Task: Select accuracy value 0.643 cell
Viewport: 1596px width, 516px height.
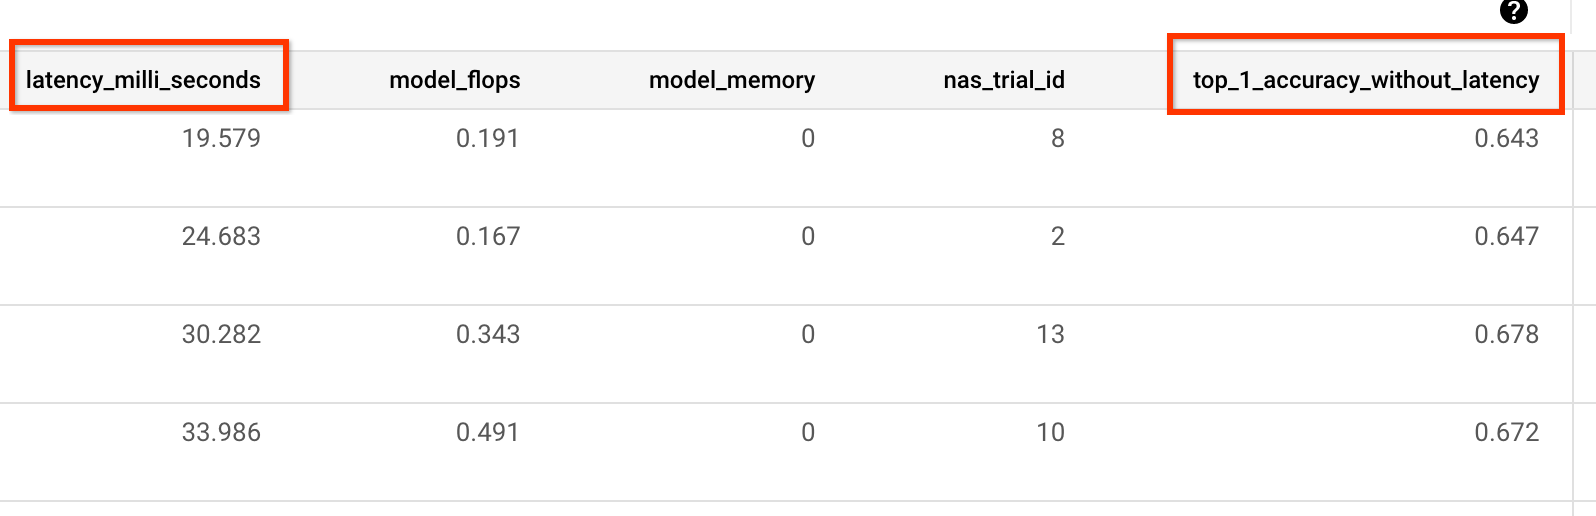Action: pos(1506,138)
